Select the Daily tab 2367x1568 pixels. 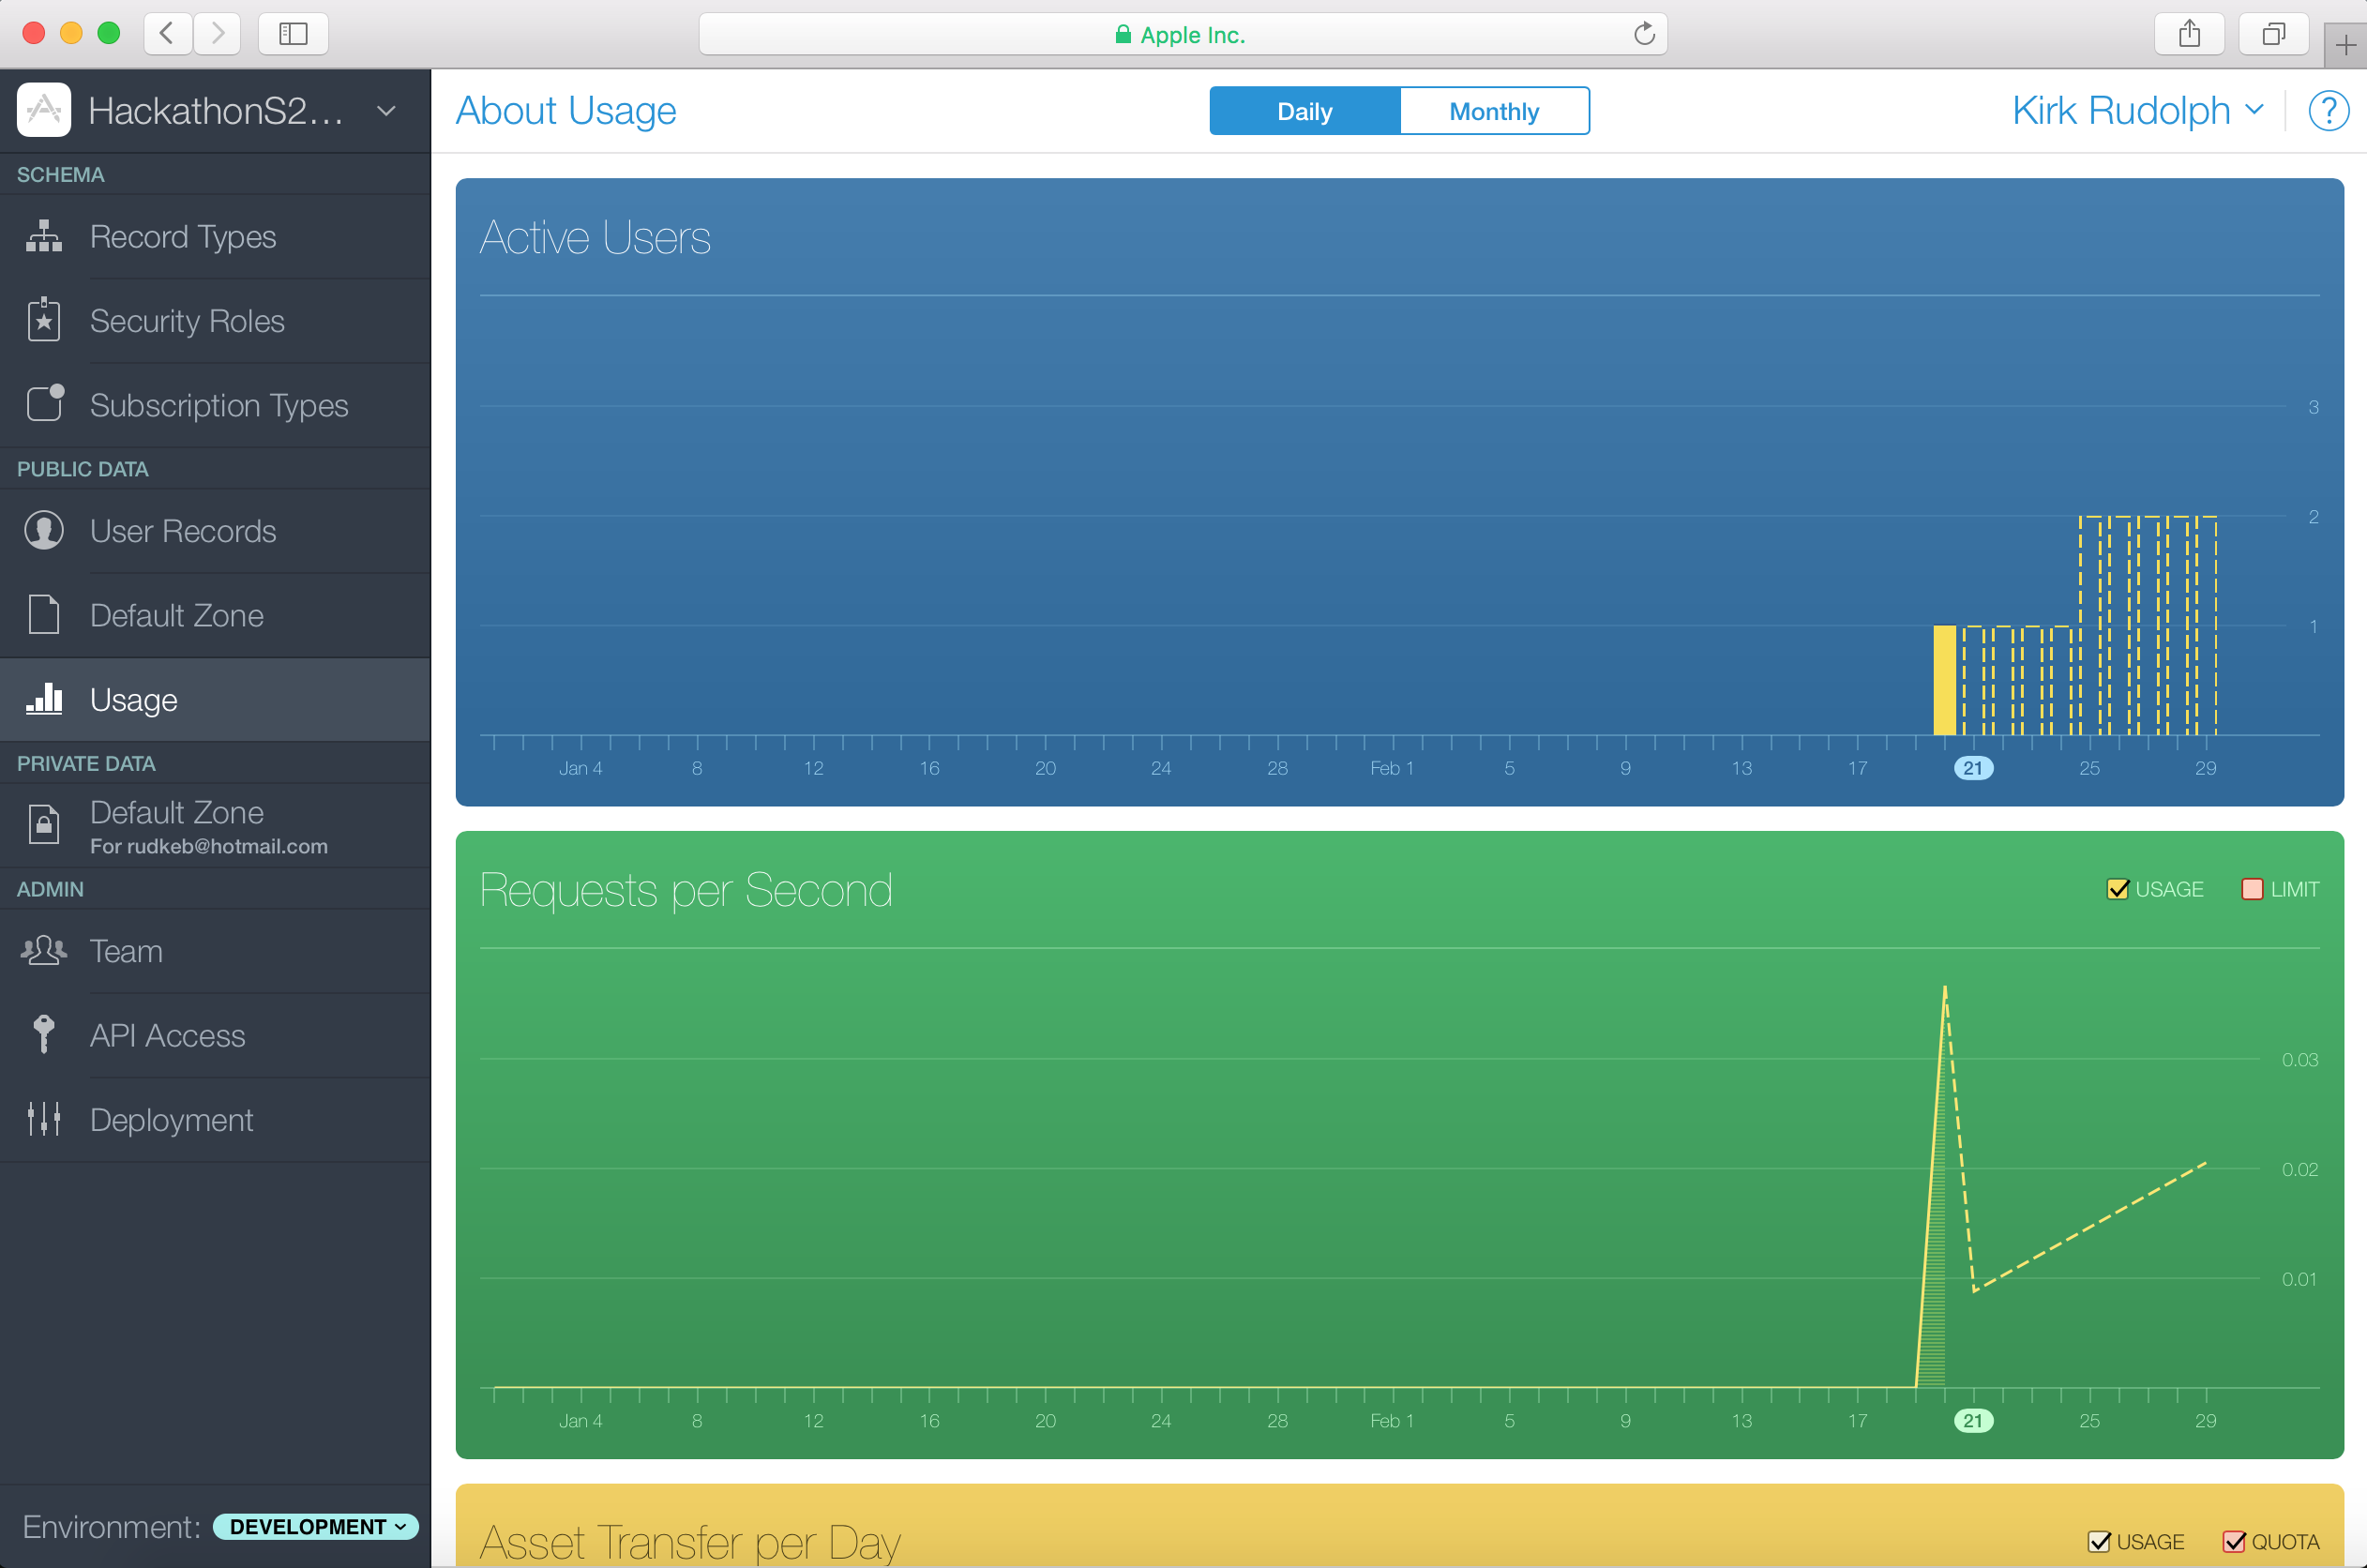1304,111
